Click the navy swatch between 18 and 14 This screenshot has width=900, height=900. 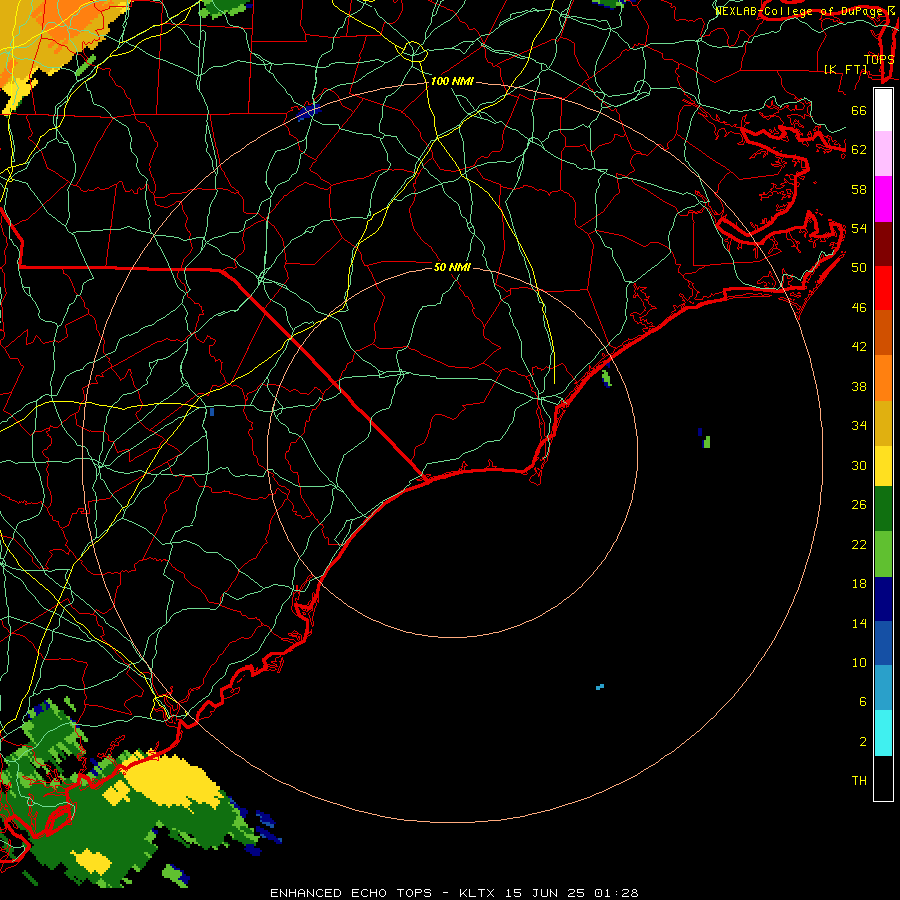pyautogui.click(x=883, y=599)
